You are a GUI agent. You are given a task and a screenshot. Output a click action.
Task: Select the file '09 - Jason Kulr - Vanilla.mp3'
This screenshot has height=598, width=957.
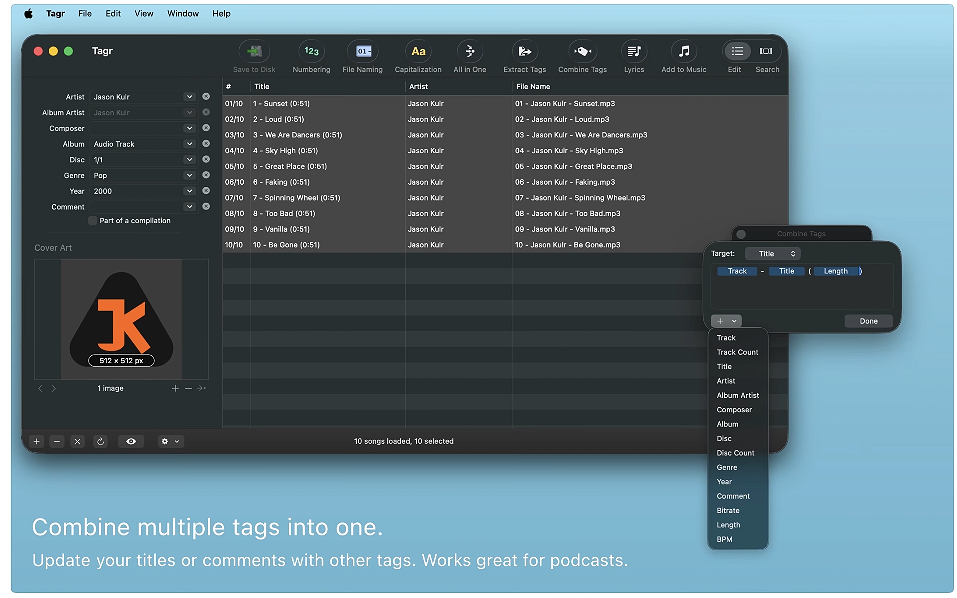click(x=565, y=229)
